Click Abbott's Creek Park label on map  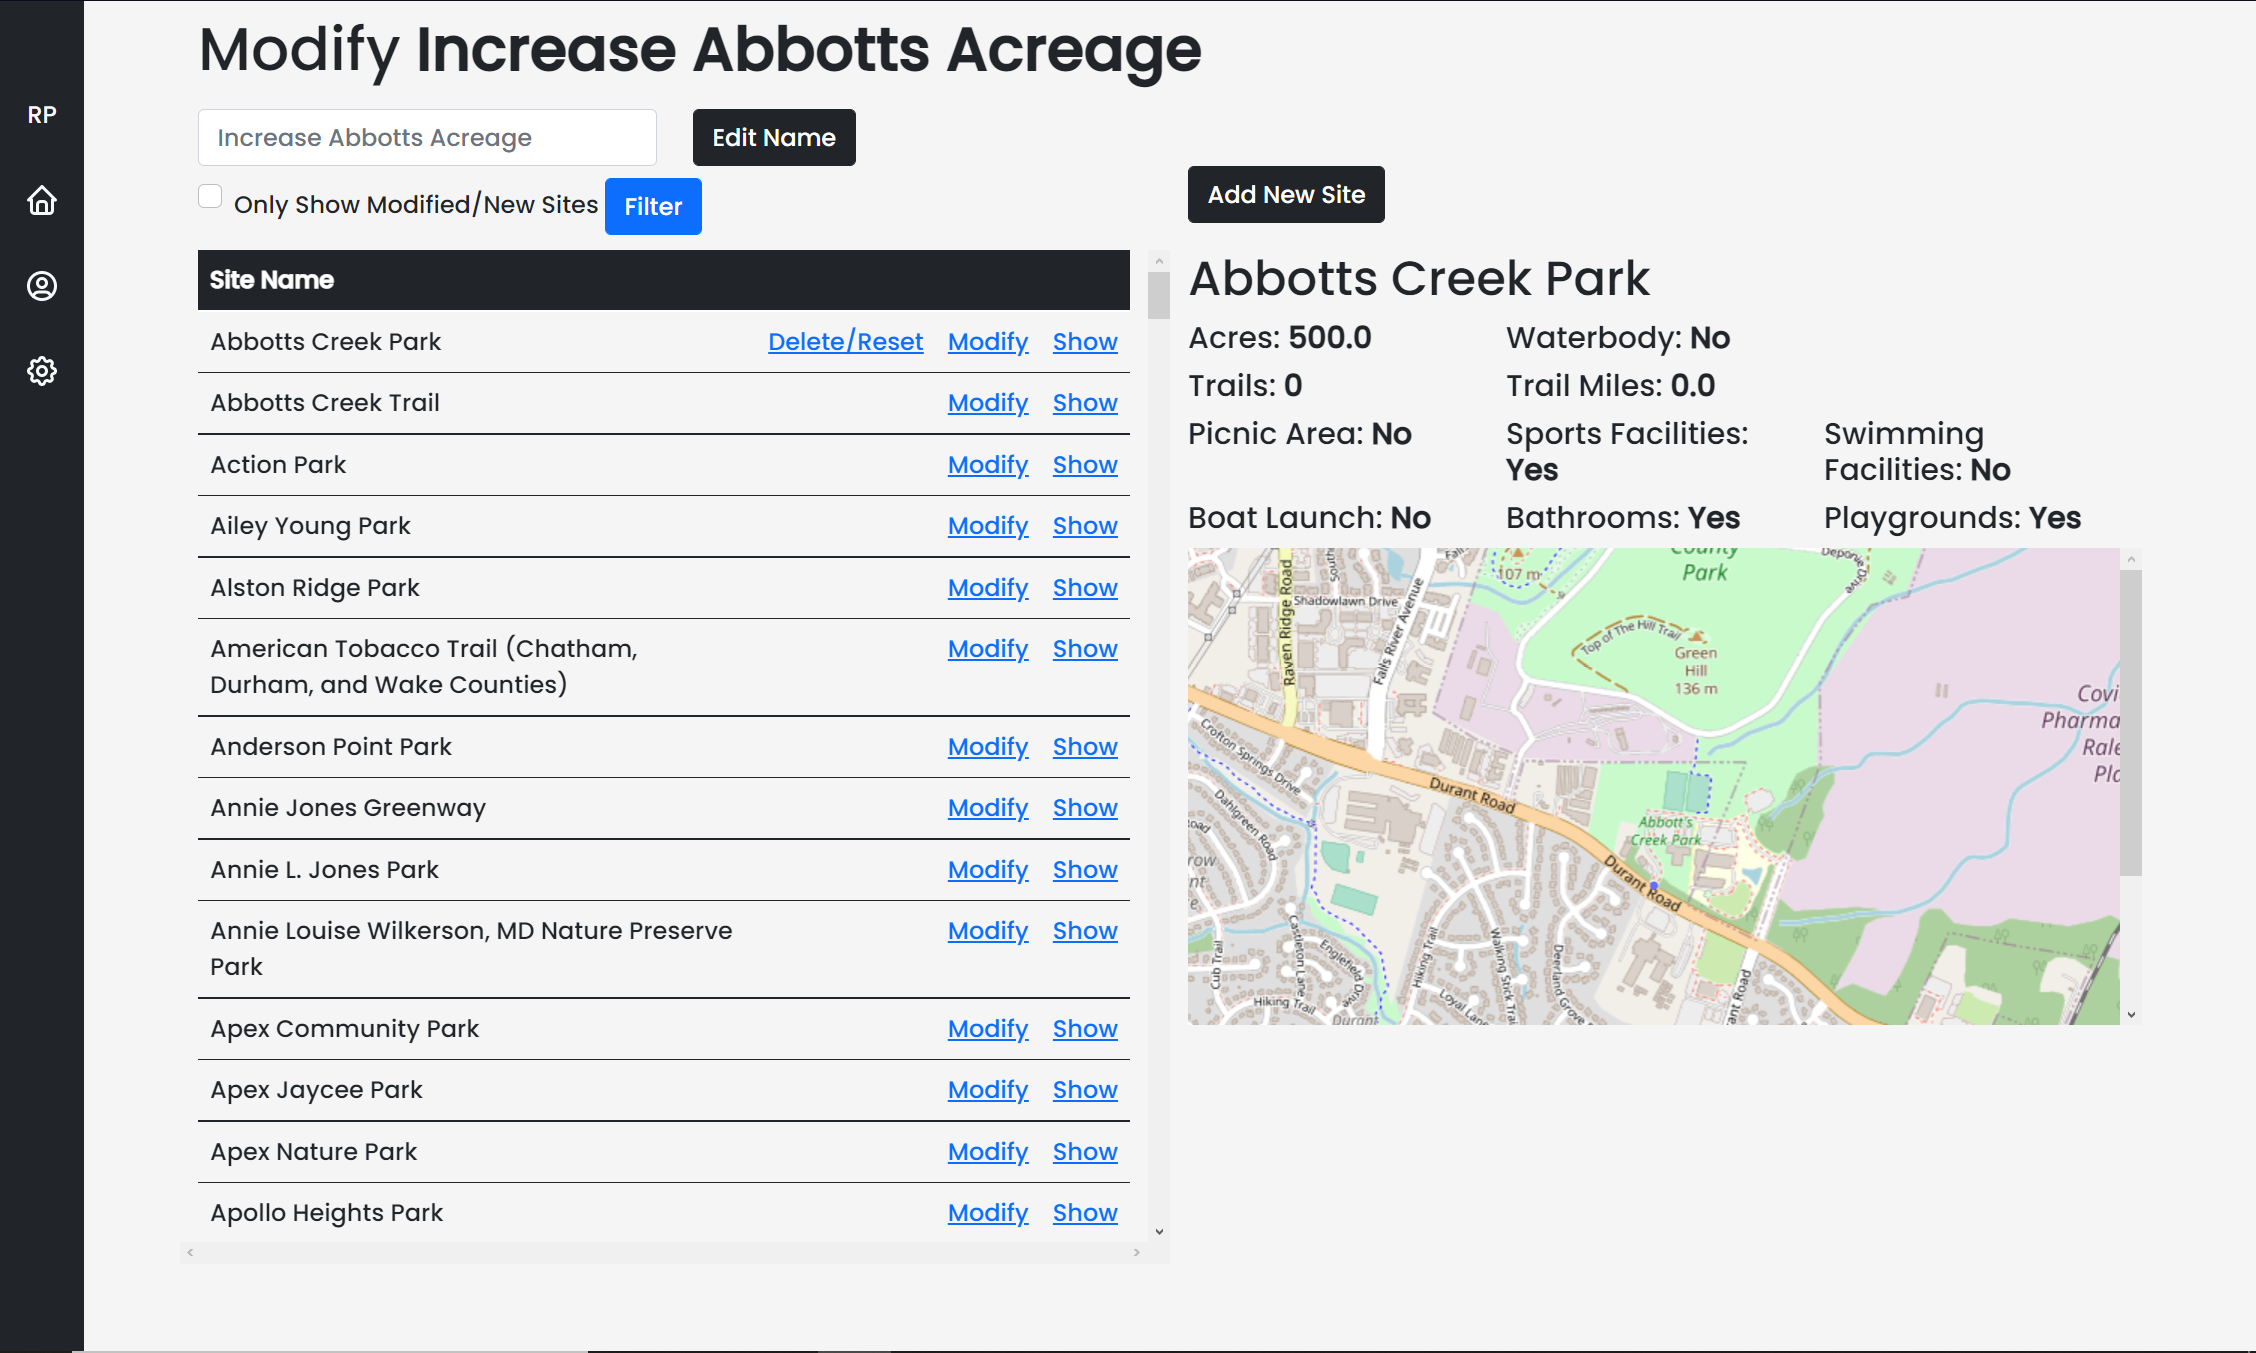coord(1665,831)
